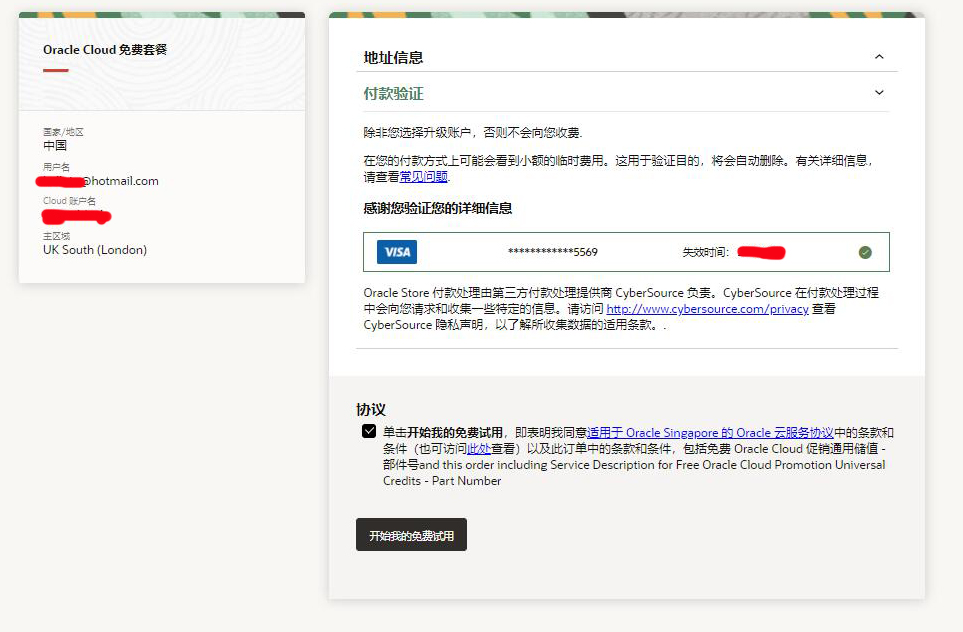
Task: Click the 失效时间 label
Action: pyautogui.click(x=706, y=252)
